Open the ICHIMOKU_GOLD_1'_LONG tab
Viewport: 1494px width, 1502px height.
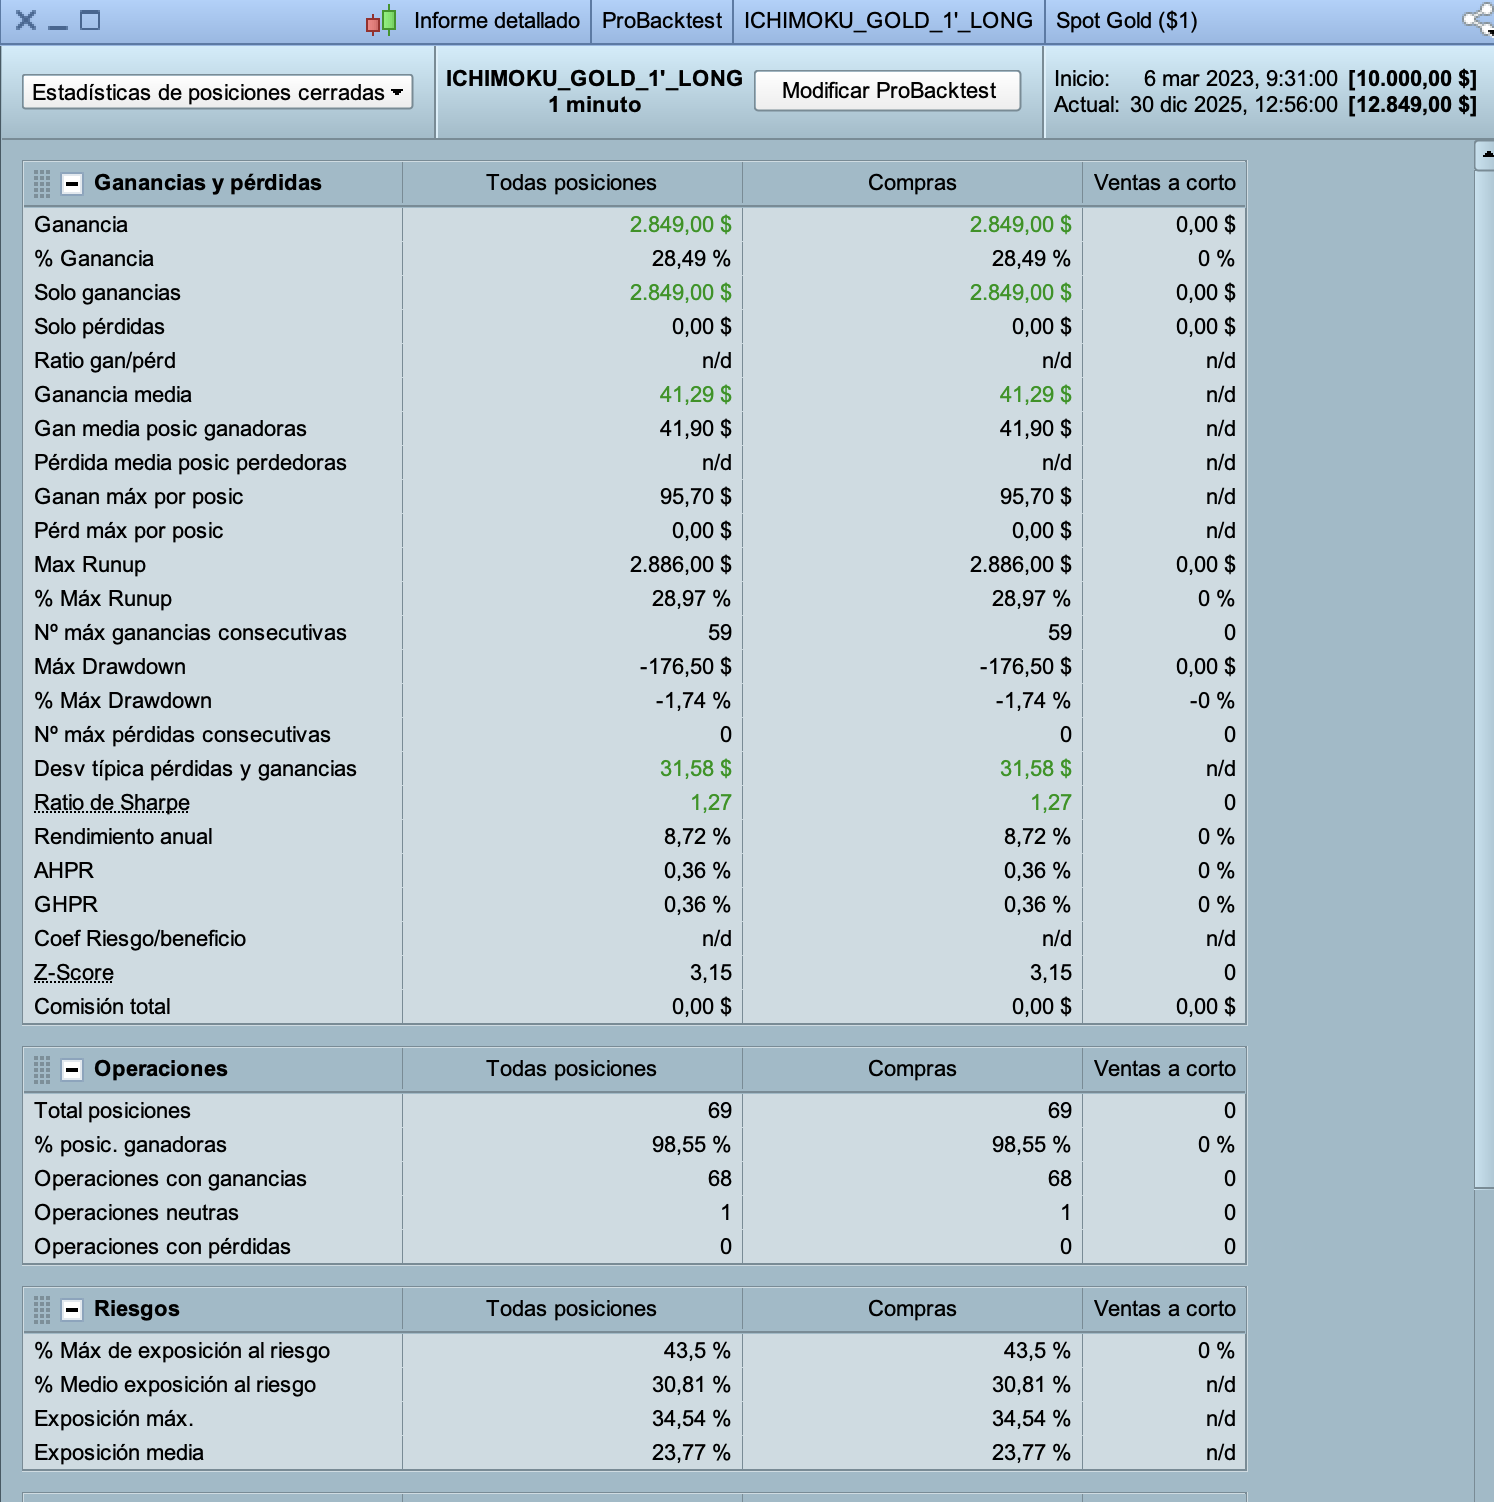click(x=888, y=21)
